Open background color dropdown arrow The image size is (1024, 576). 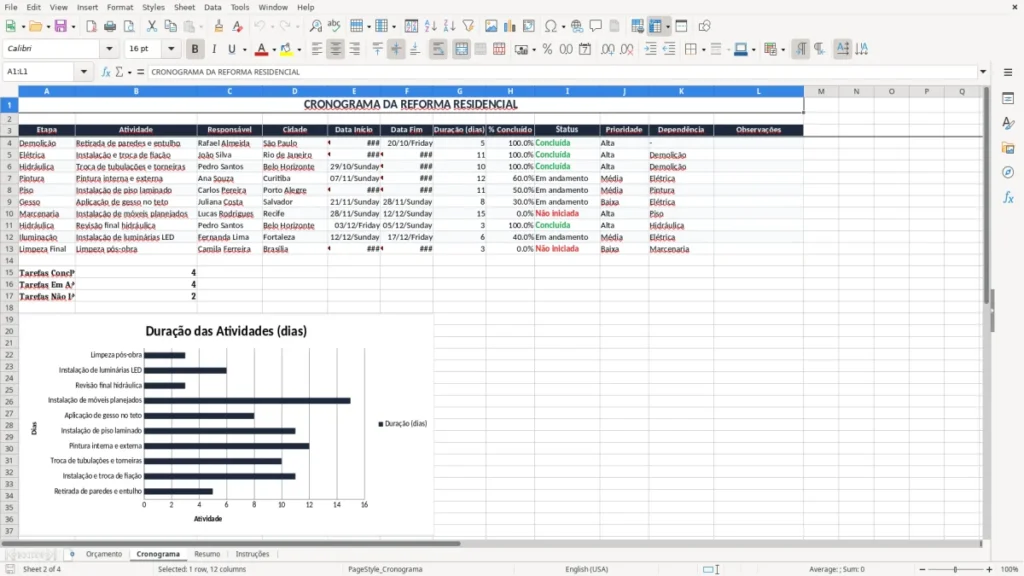point(299,50)
